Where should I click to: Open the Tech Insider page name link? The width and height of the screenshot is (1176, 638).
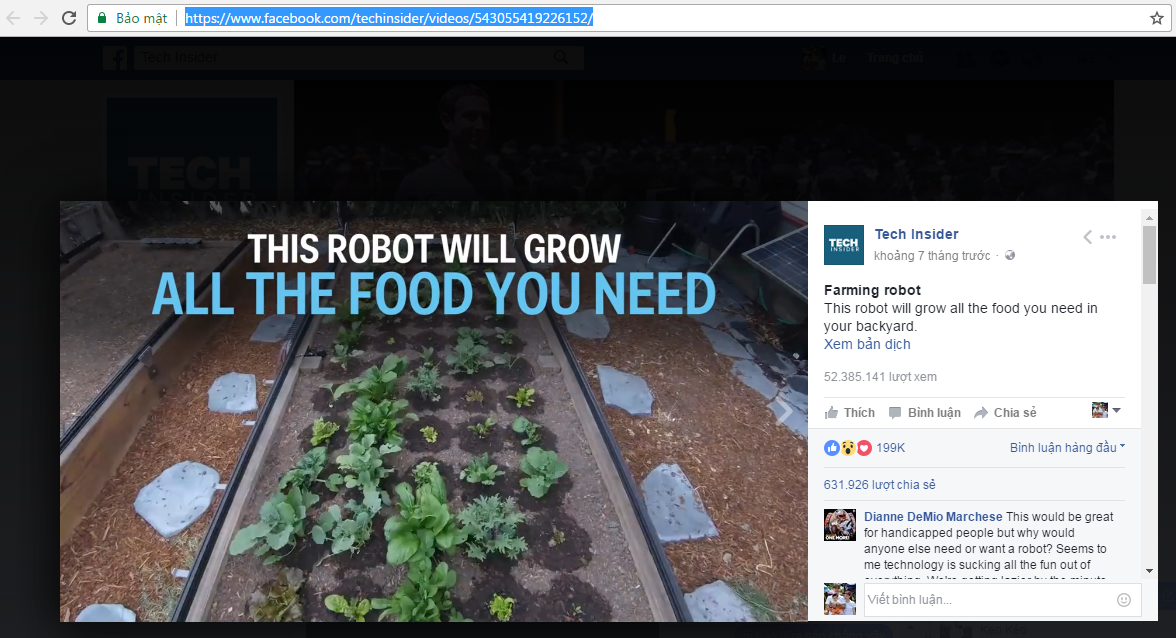tap(916, 234)
